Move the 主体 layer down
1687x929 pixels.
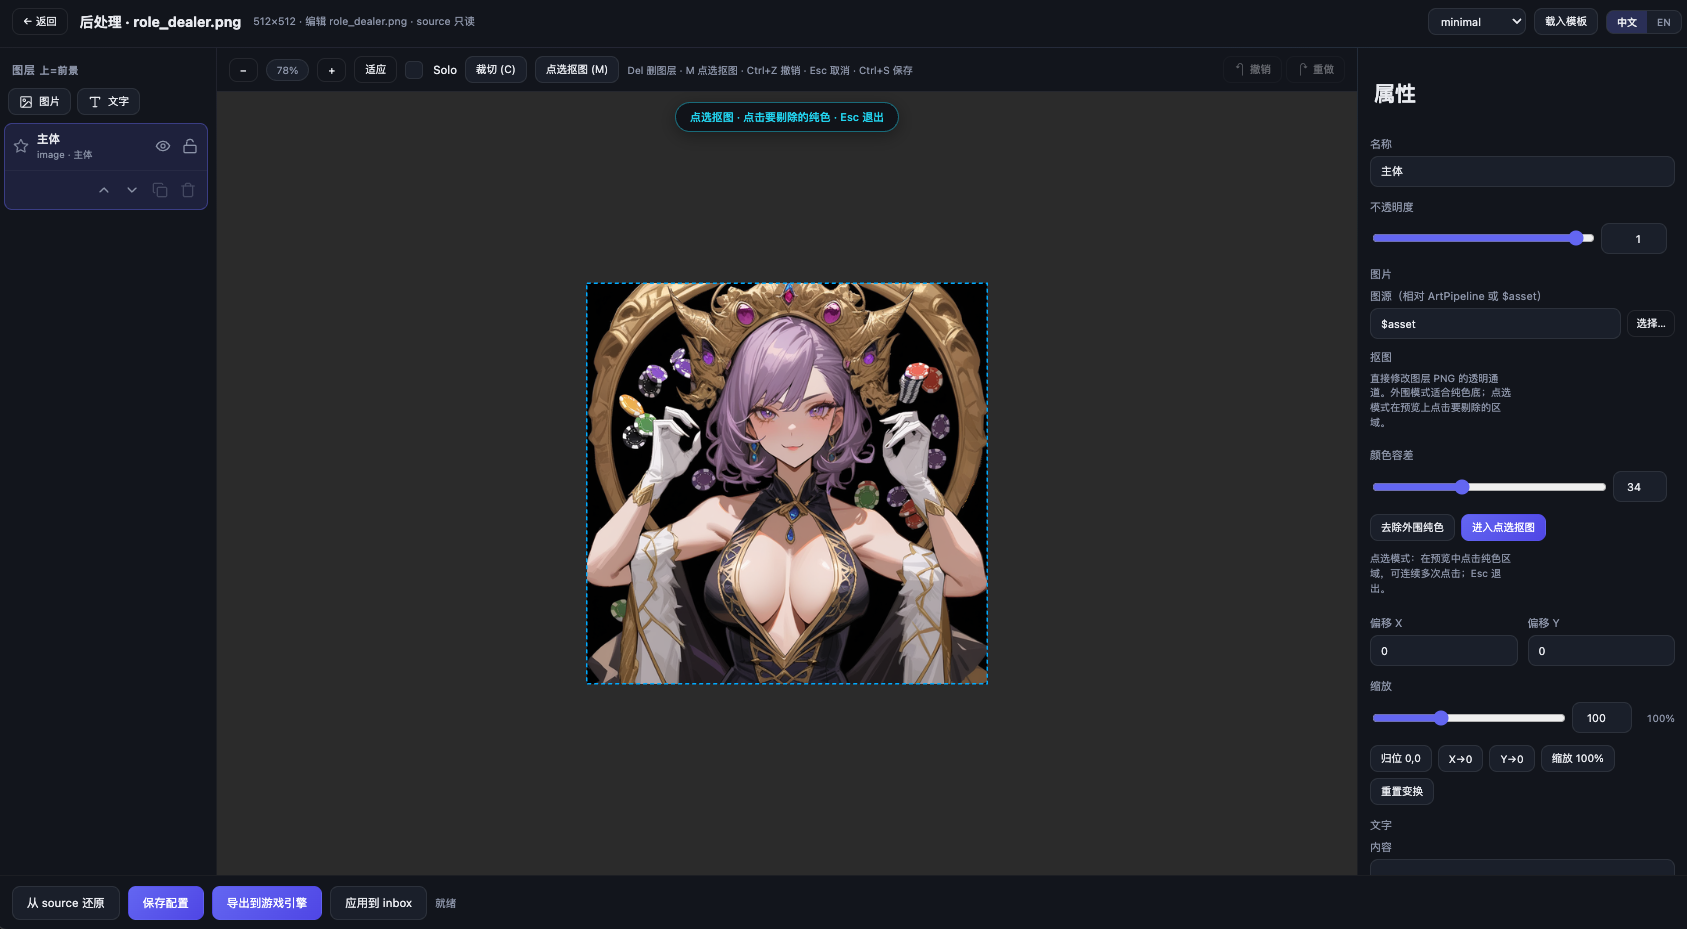point(132,190)
